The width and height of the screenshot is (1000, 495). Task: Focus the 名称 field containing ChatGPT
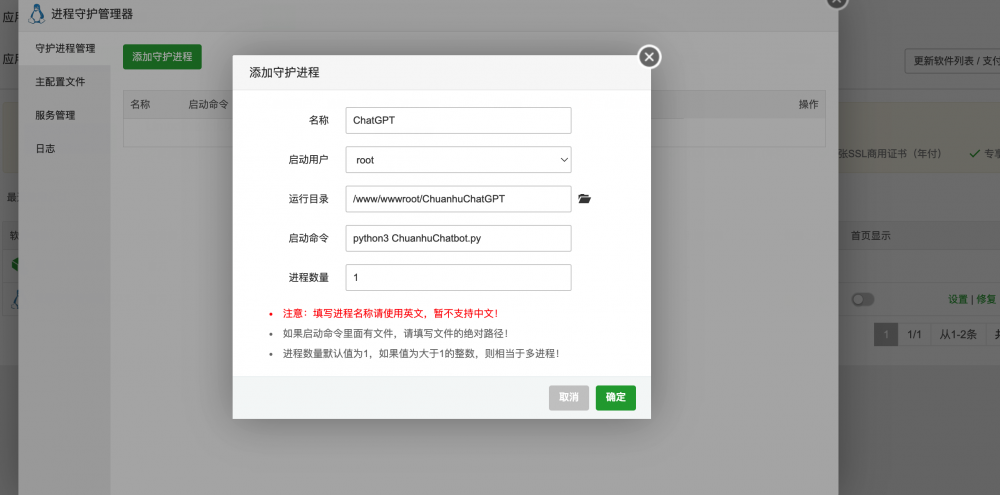tap(458, 120)
